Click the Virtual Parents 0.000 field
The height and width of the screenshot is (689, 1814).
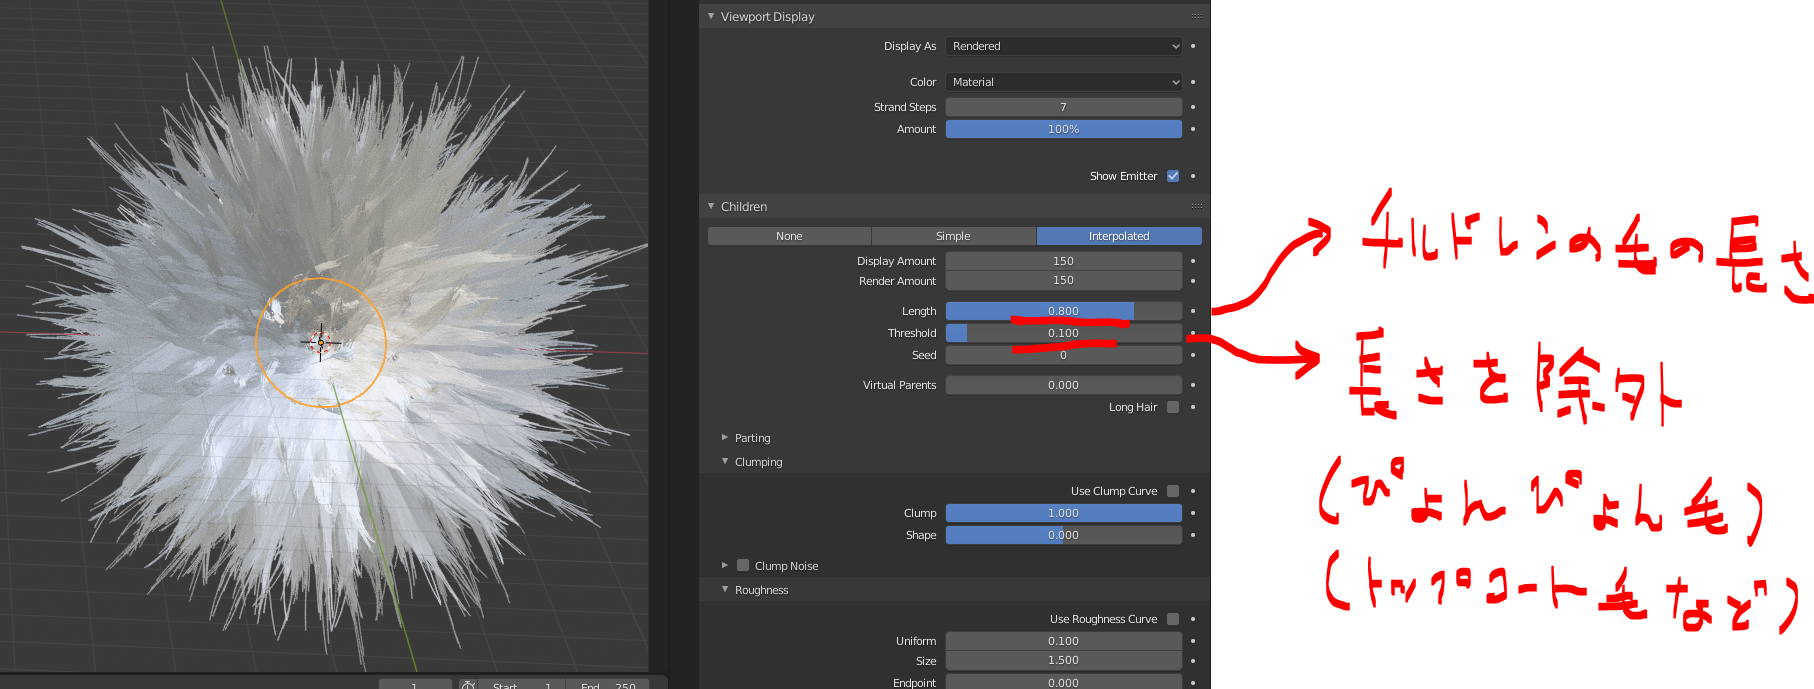point(1064,385)
